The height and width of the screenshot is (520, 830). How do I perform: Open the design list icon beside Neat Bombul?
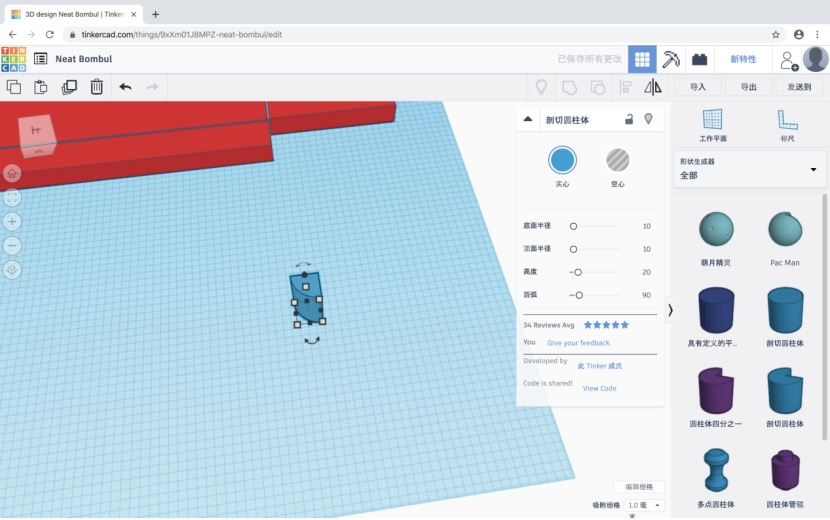pyautogui.click(x=41, y=59)
